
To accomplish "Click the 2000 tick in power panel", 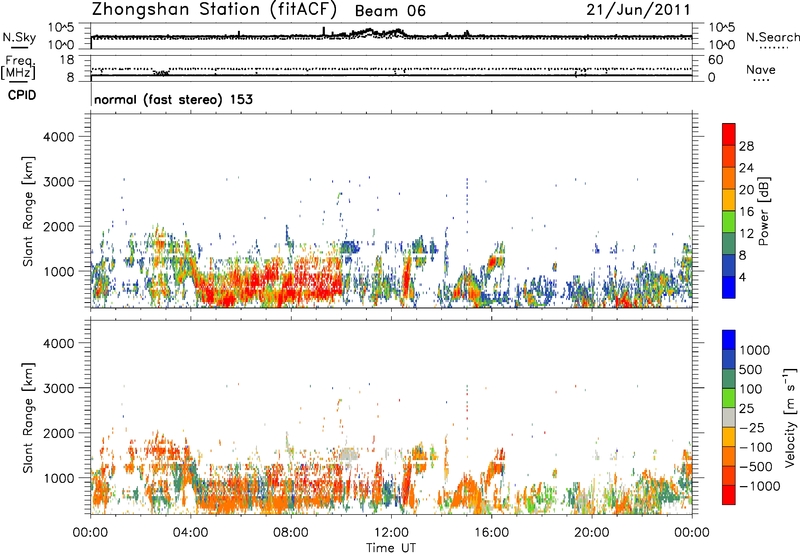I will pyautogui.click(x=59, y=226).
